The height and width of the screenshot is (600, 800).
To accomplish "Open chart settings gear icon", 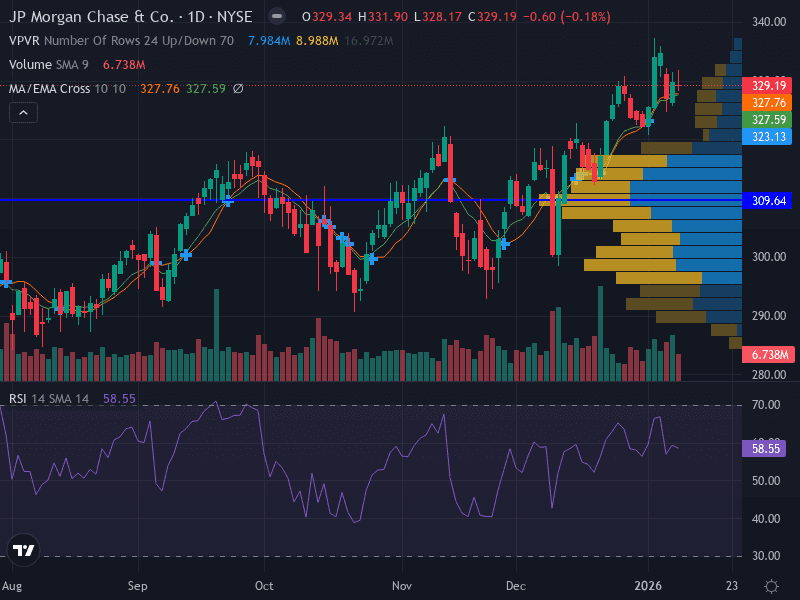I will [771, 586].
